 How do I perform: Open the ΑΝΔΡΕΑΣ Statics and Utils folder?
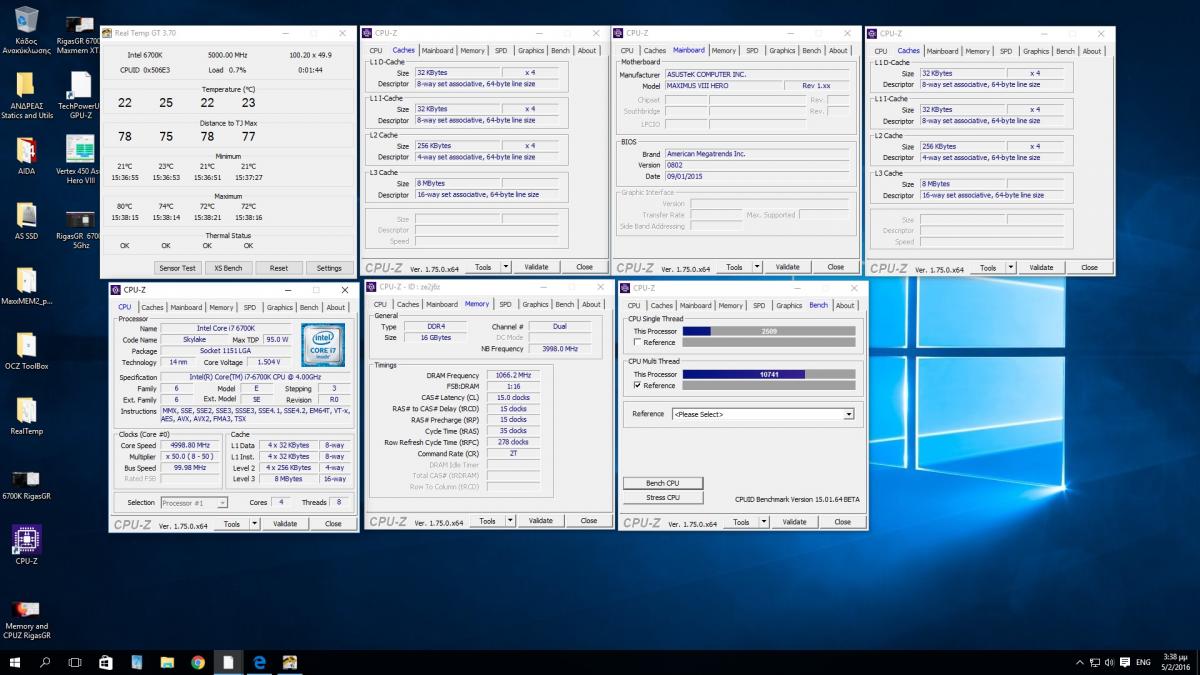[x=26, y=96]
